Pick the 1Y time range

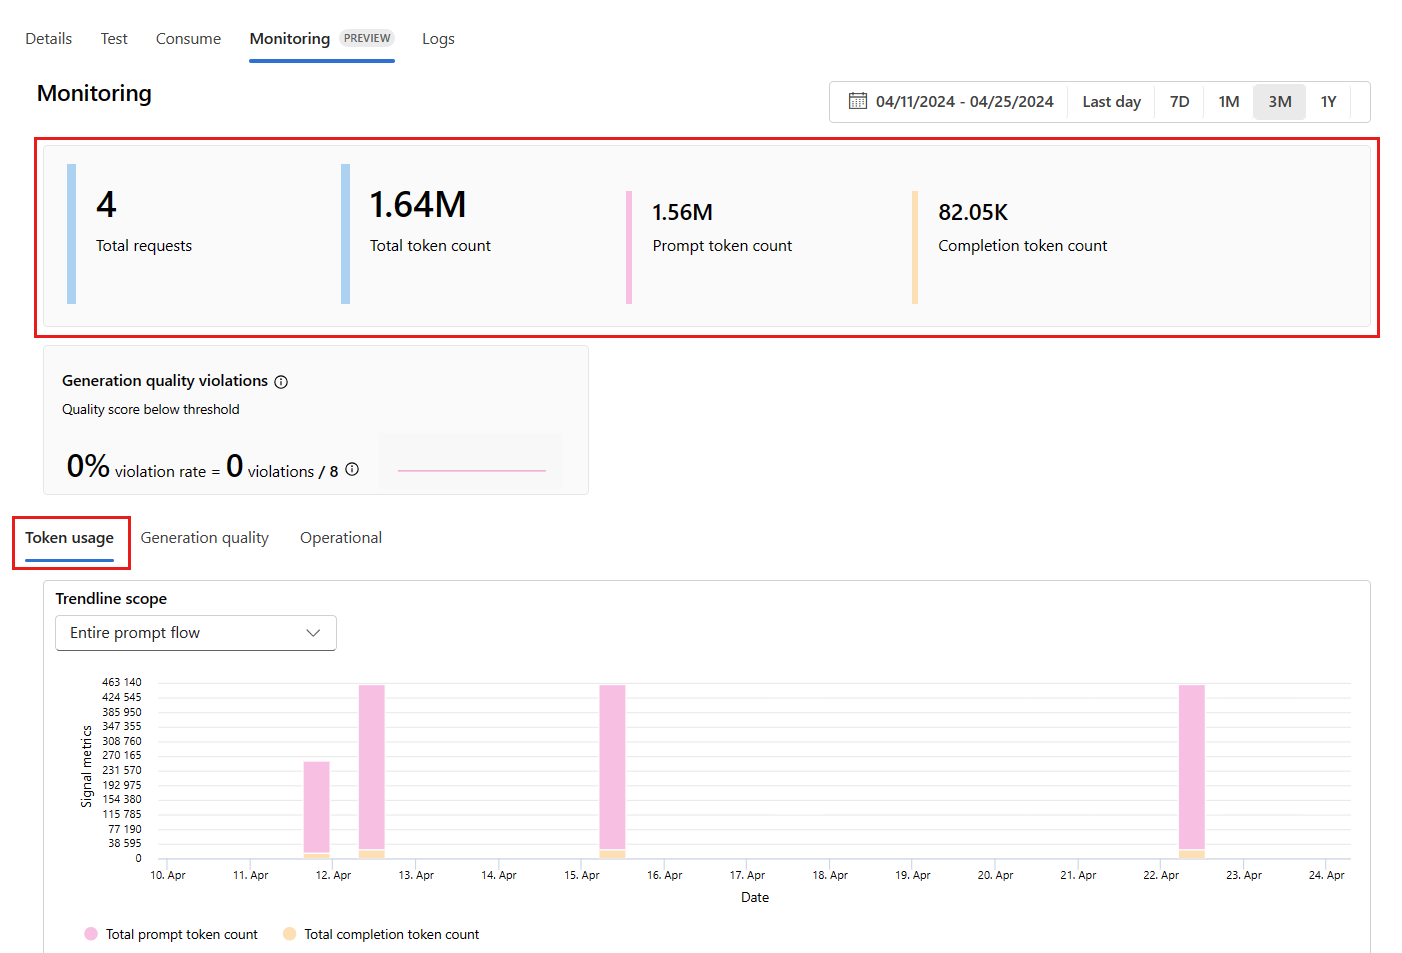tap(1328, 102)
